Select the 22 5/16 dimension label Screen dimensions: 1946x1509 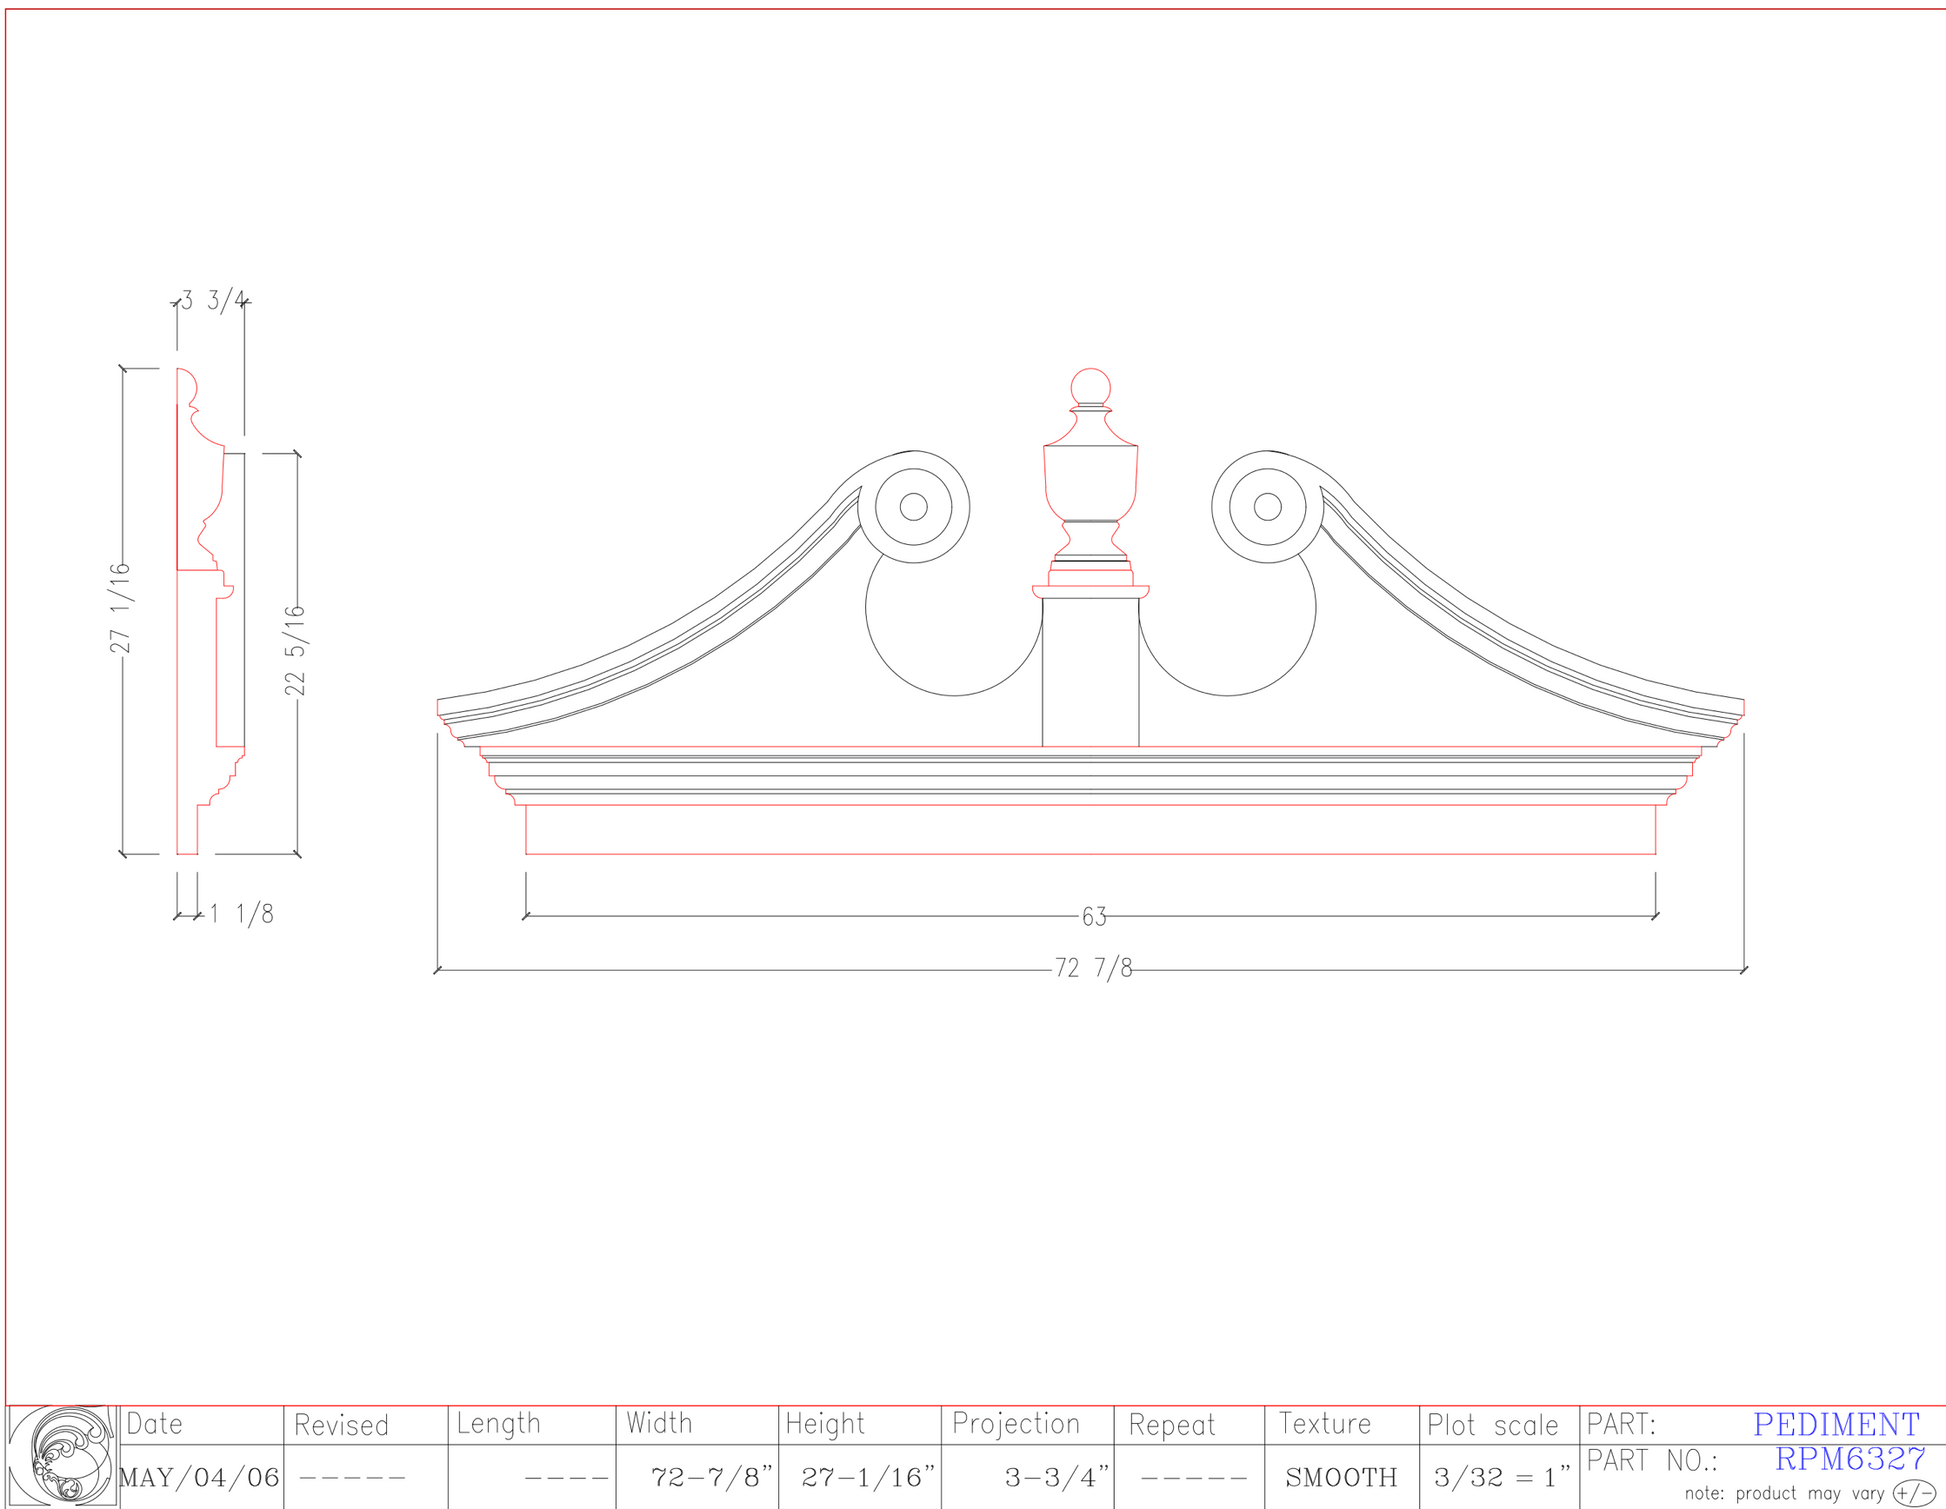click(x=296, y=650)
